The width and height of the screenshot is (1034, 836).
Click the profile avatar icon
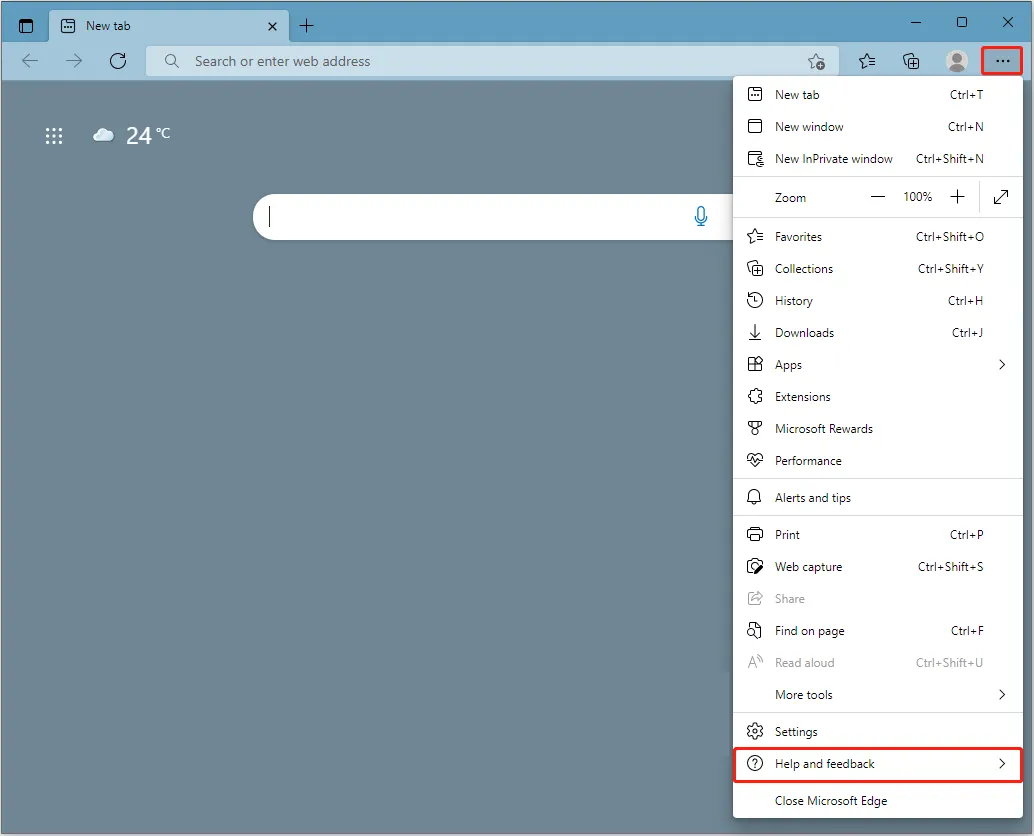(956, 61)
